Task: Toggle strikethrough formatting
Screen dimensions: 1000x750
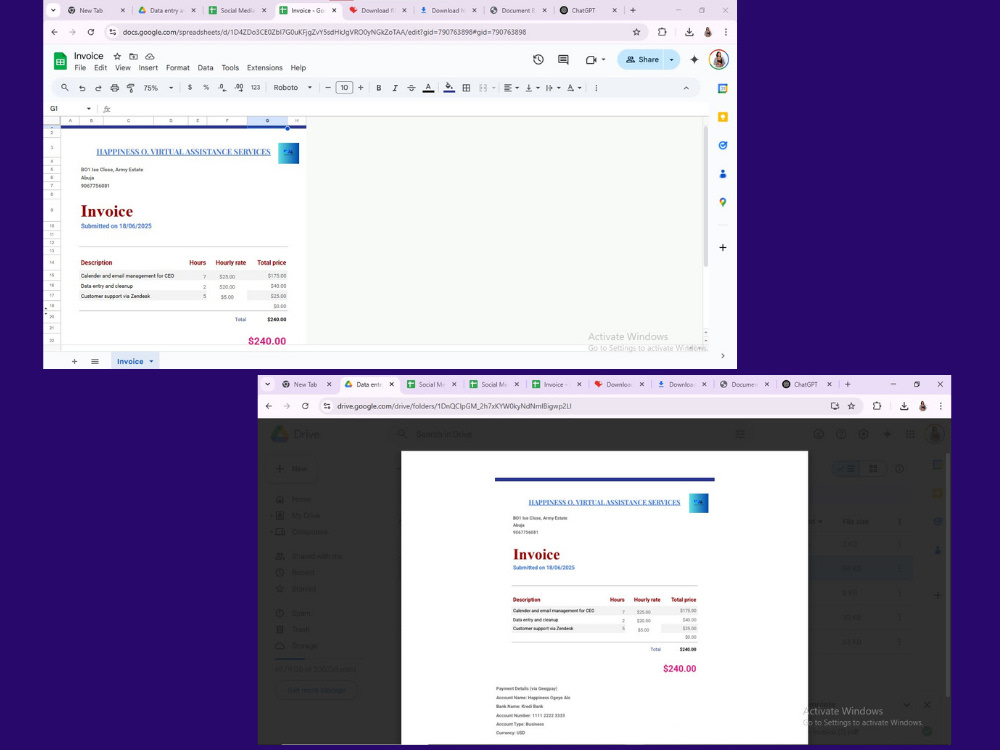Action: click(x=411, y=88)
